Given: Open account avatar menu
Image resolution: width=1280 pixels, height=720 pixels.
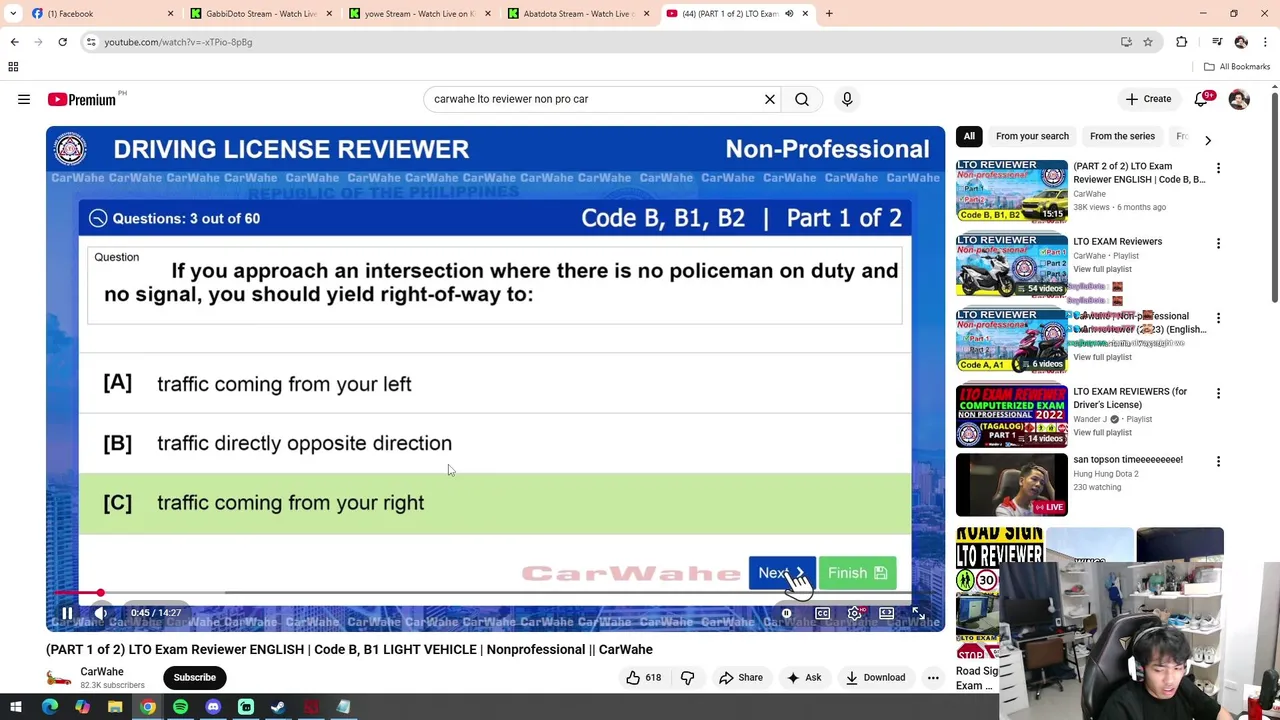Looking at the screenshot, I should coord(1239,99).
